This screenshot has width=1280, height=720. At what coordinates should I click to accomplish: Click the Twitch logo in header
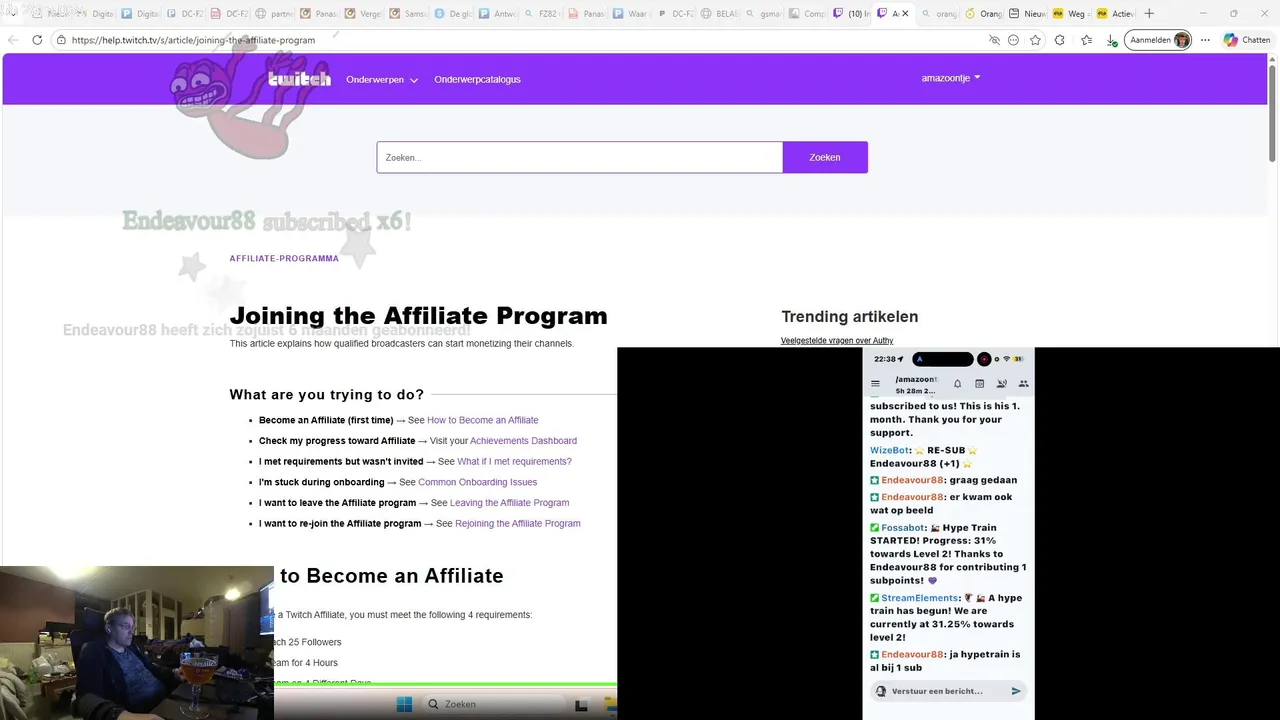tap(299, 79)
